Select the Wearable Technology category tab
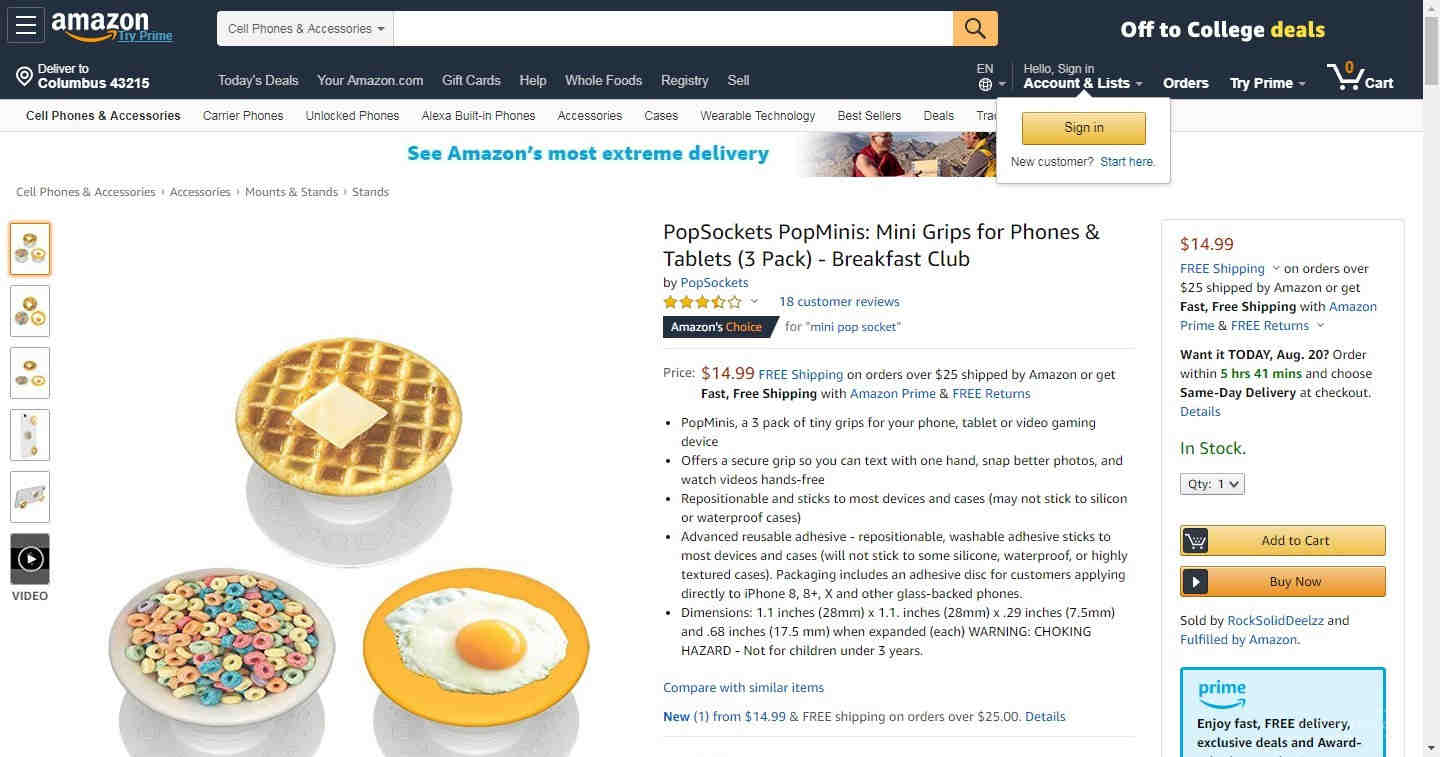The height and width of the screenshot is (757, 1440). (x=758, y=115)
